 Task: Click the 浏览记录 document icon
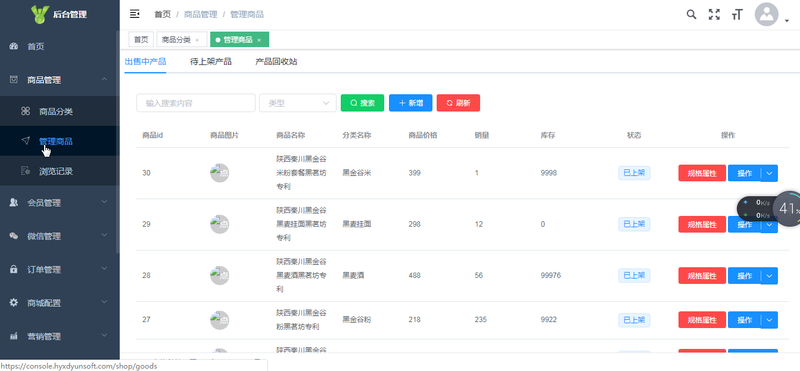coord(26,171)
